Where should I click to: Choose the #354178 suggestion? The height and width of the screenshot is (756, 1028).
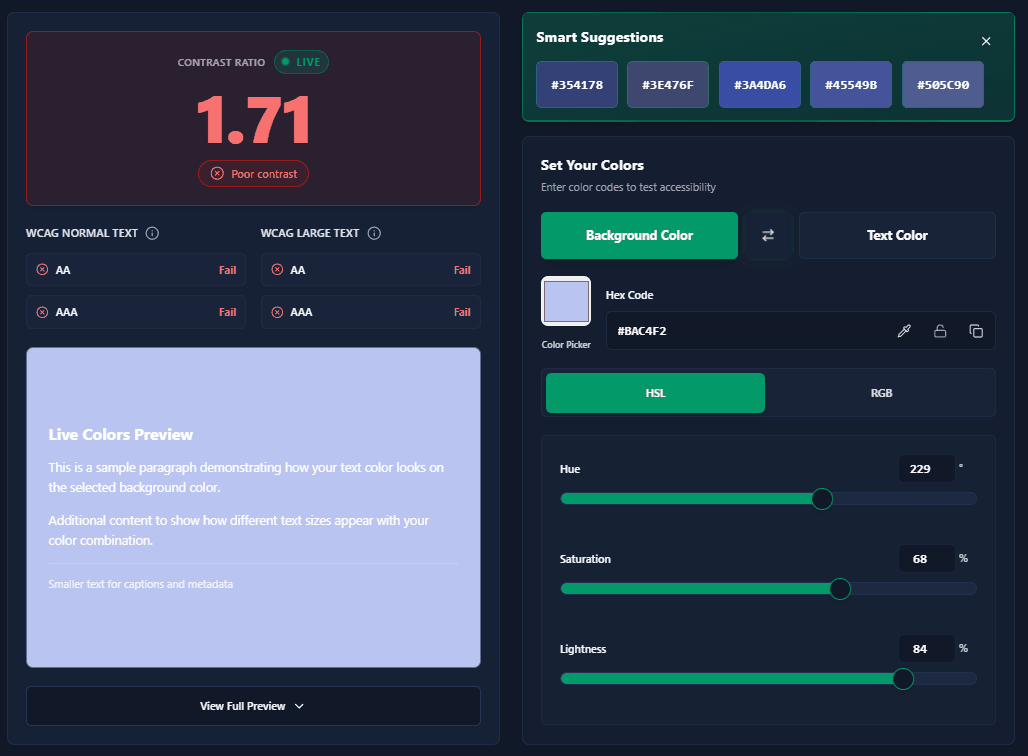click(576, 84)
